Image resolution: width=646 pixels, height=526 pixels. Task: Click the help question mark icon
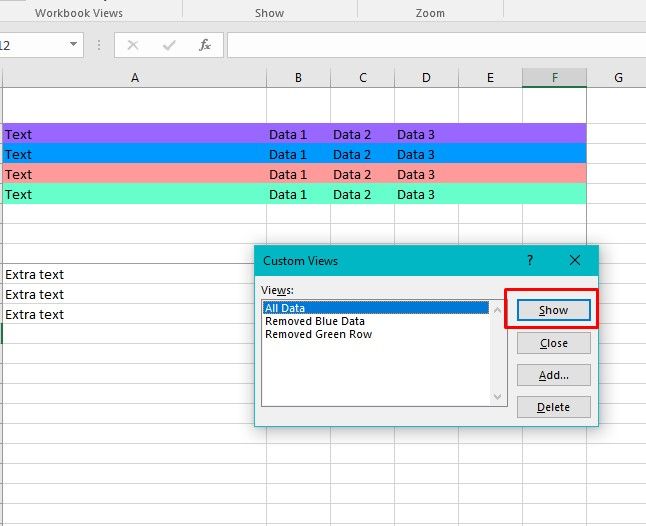[530, 260]
